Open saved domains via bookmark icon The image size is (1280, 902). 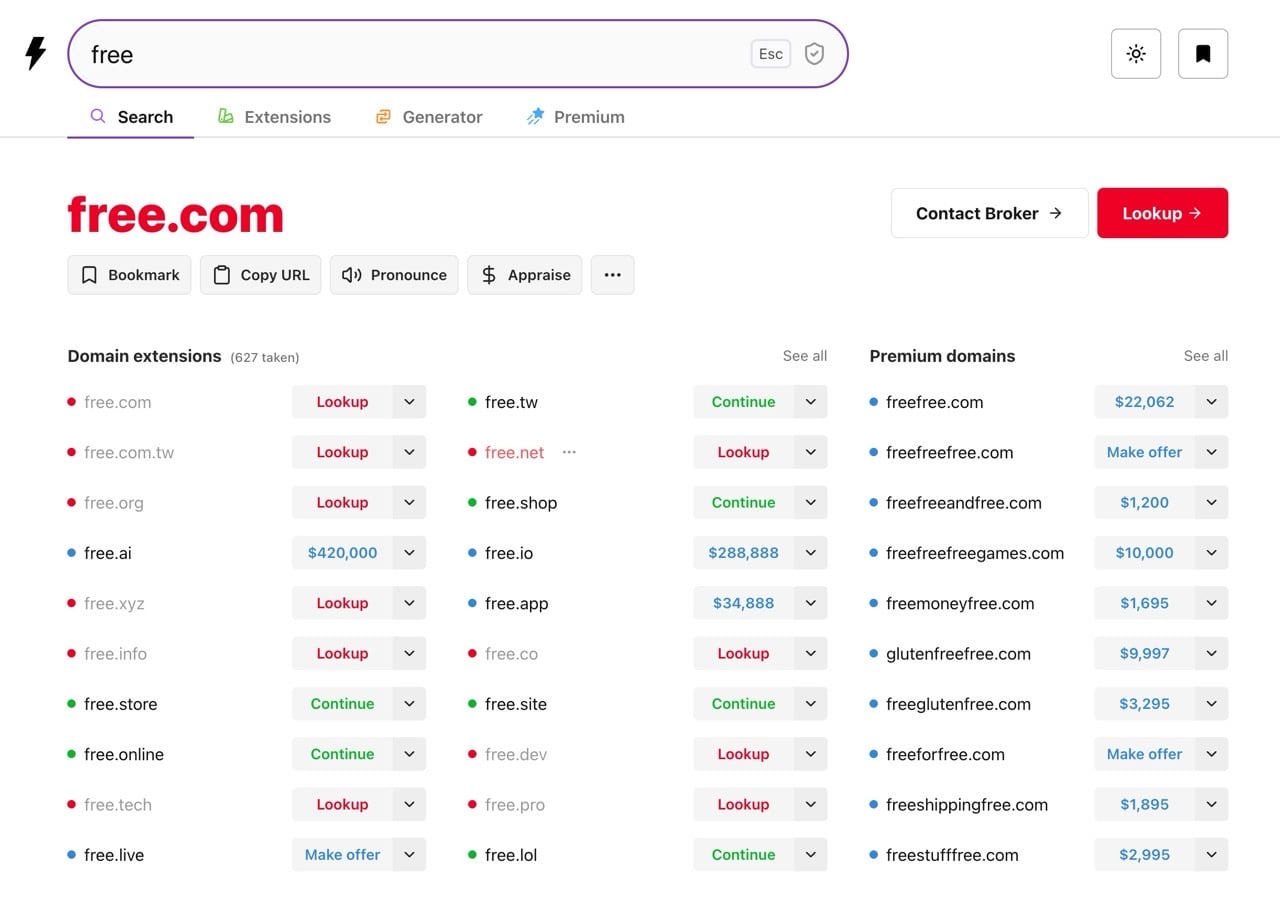[x=1202, y=53]
